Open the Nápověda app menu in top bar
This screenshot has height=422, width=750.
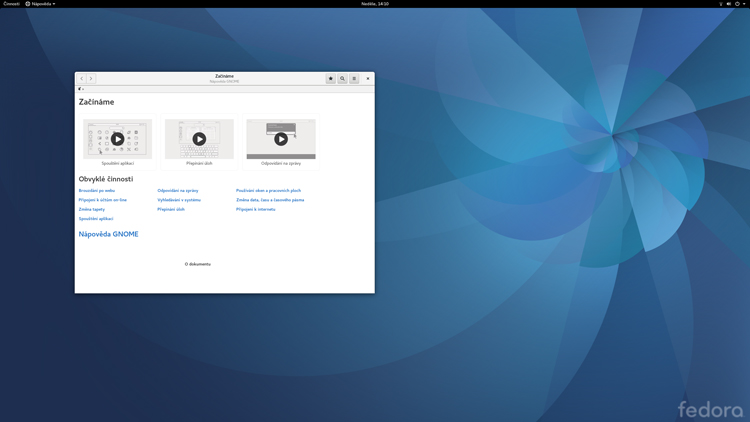coord(40,4)
